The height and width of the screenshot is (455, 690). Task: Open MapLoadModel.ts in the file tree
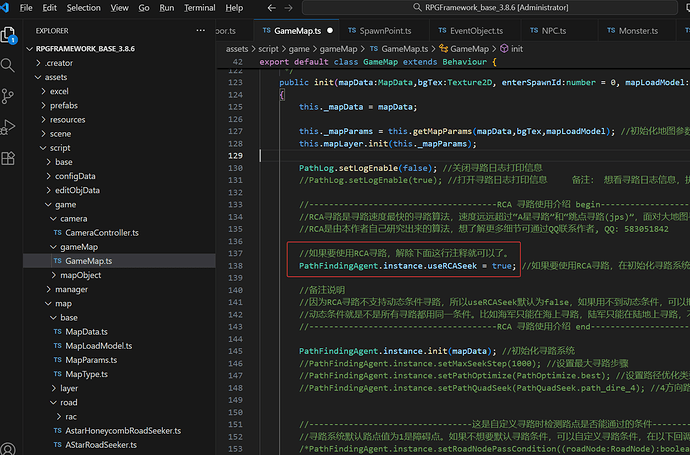click(99, 345)
